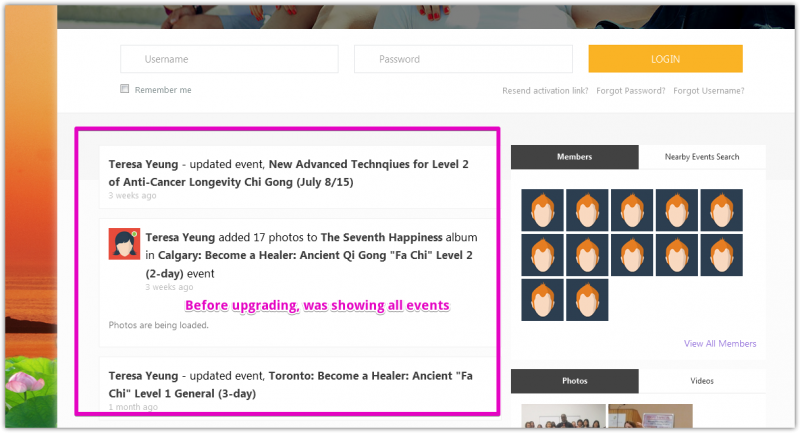The width and height of the screenshot is (800, 433).
Task: Open the second photo thumbnail under Photos
Action: (651, 416)
